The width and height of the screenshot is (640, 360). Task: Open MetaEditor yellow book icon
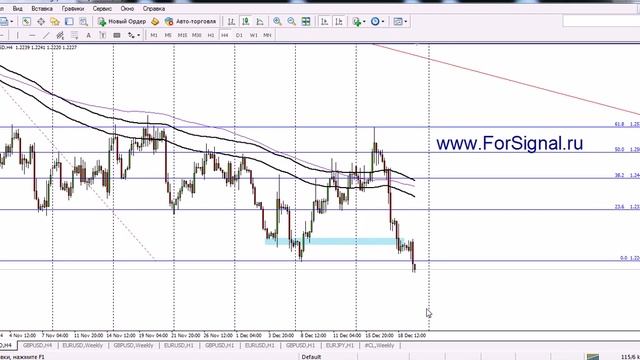pos(155,22)
